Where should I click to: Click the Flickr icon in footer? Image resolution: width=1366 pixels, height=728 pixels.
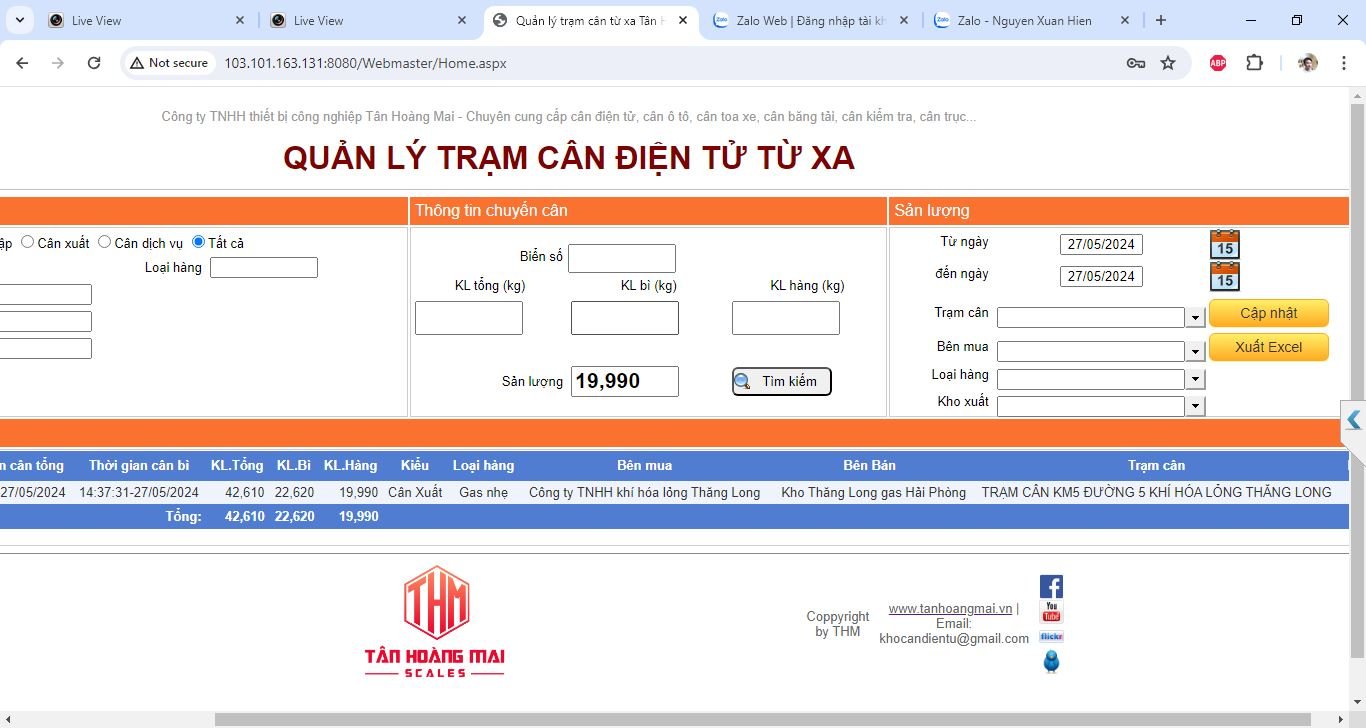(x=1051, y=637)
